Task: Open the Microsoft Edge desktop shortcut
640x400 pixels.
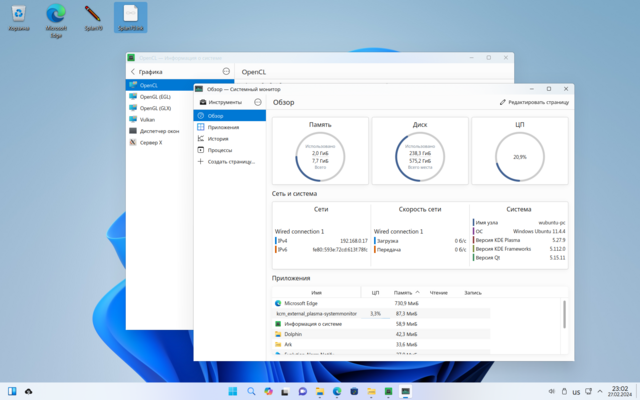Action: pos(56,17)
